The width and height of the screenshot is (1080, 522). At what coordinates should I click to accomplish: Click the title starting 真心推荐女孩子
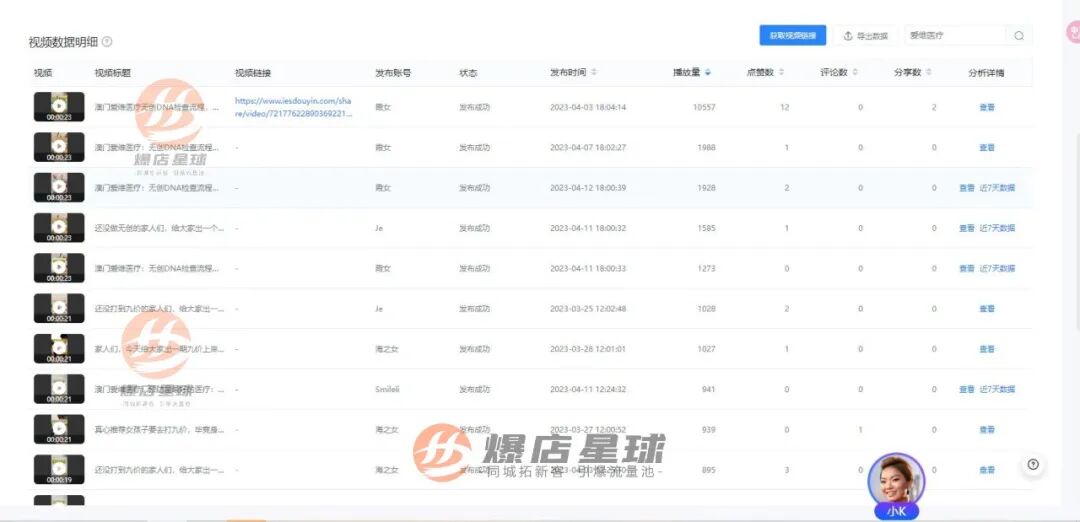pyautogui.click(x=159, y=430)
